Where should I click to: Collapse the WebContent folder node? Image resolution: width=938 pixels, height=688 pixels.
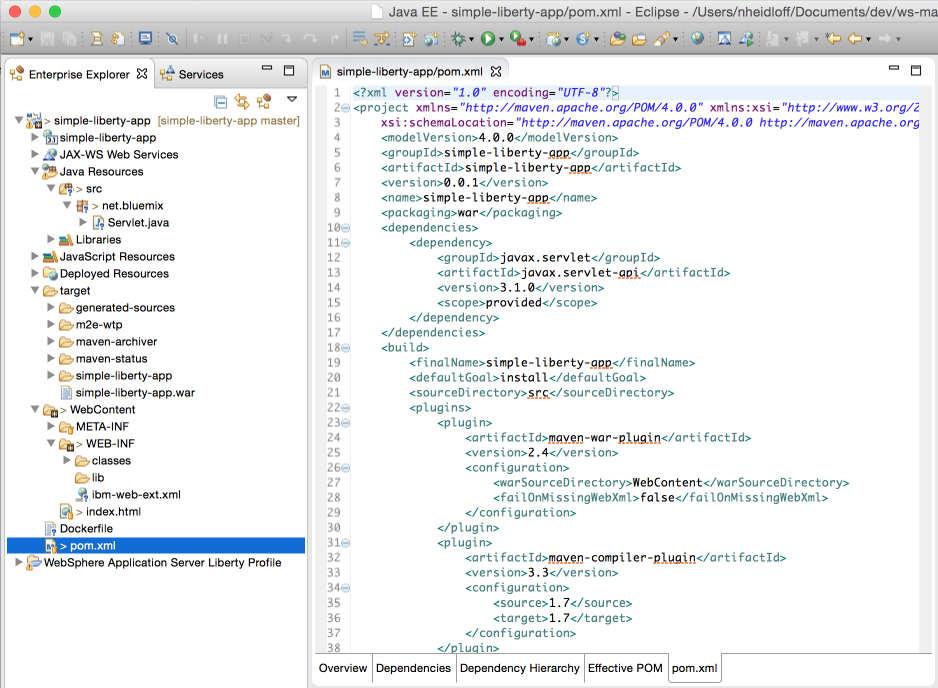click(35, 410)
